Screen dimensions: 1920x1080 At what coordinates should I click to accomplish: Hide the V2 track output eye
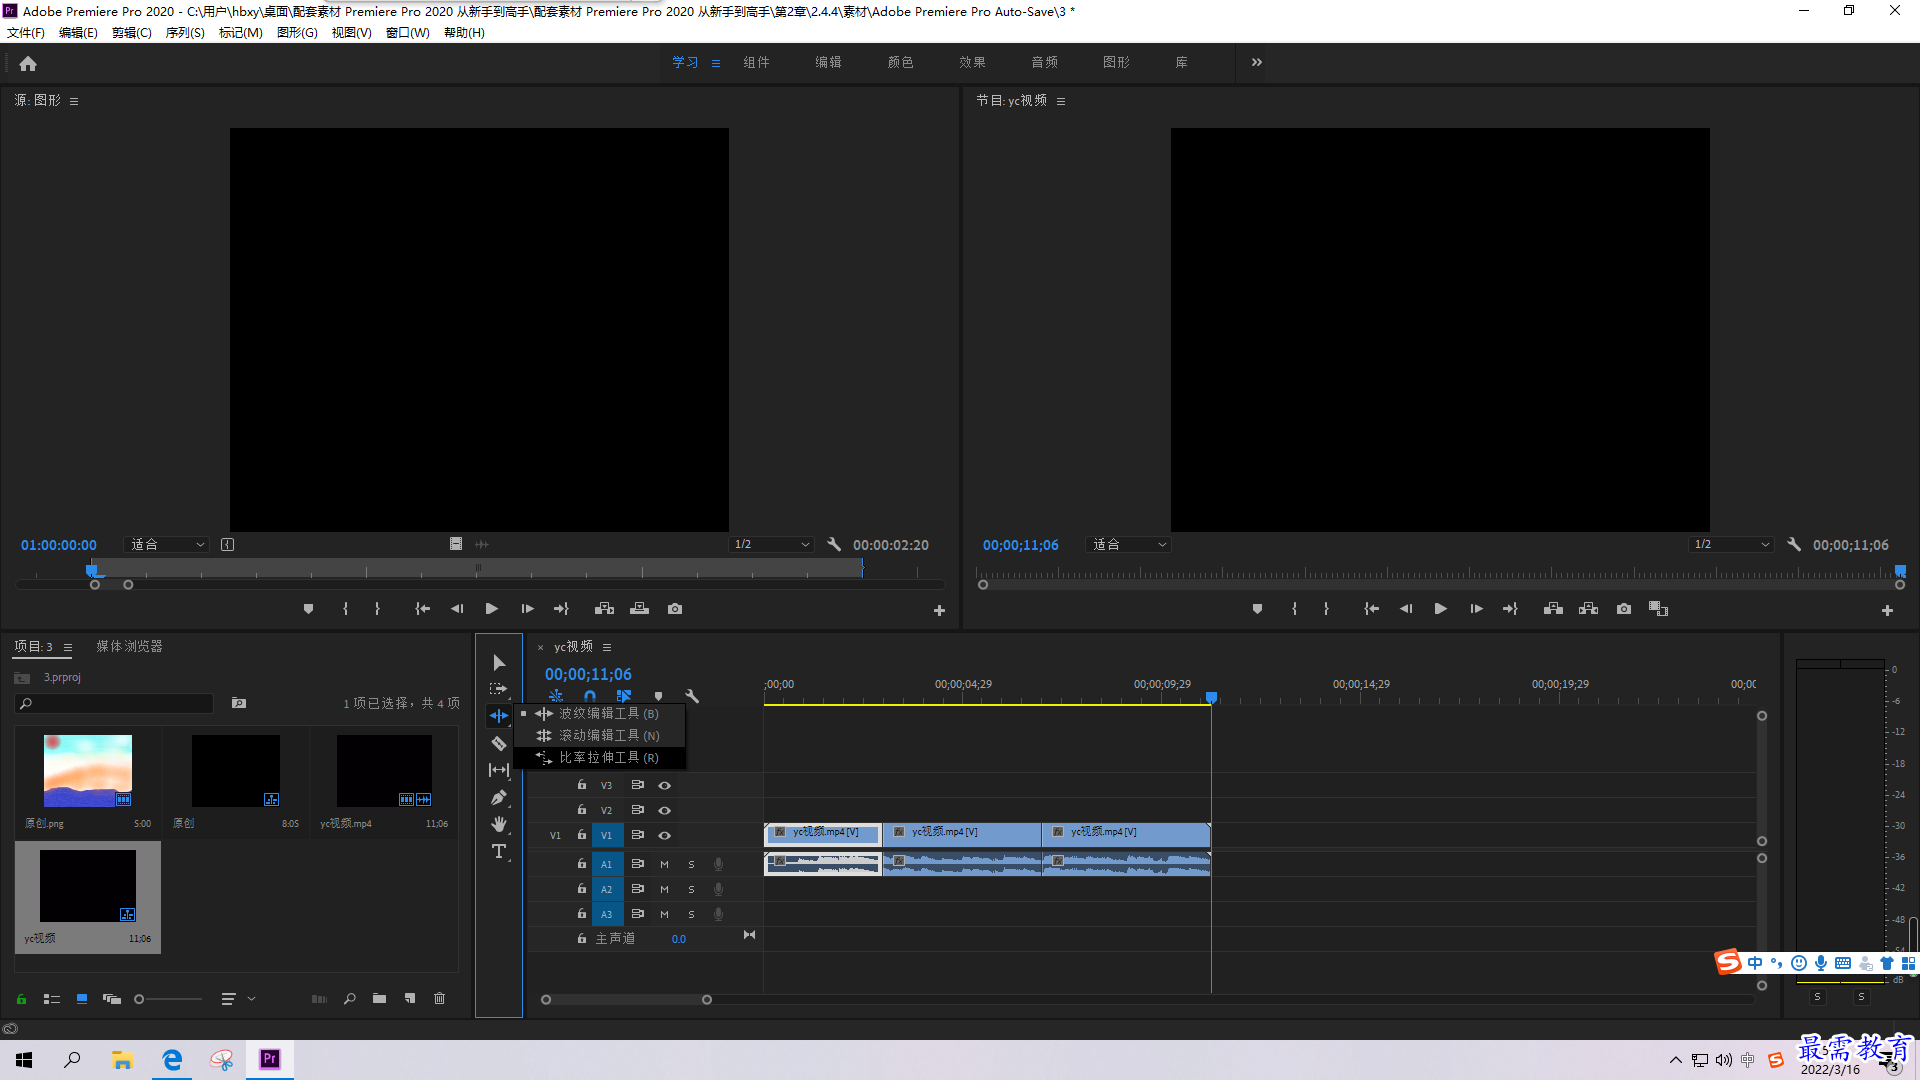[x=664, y=811]
